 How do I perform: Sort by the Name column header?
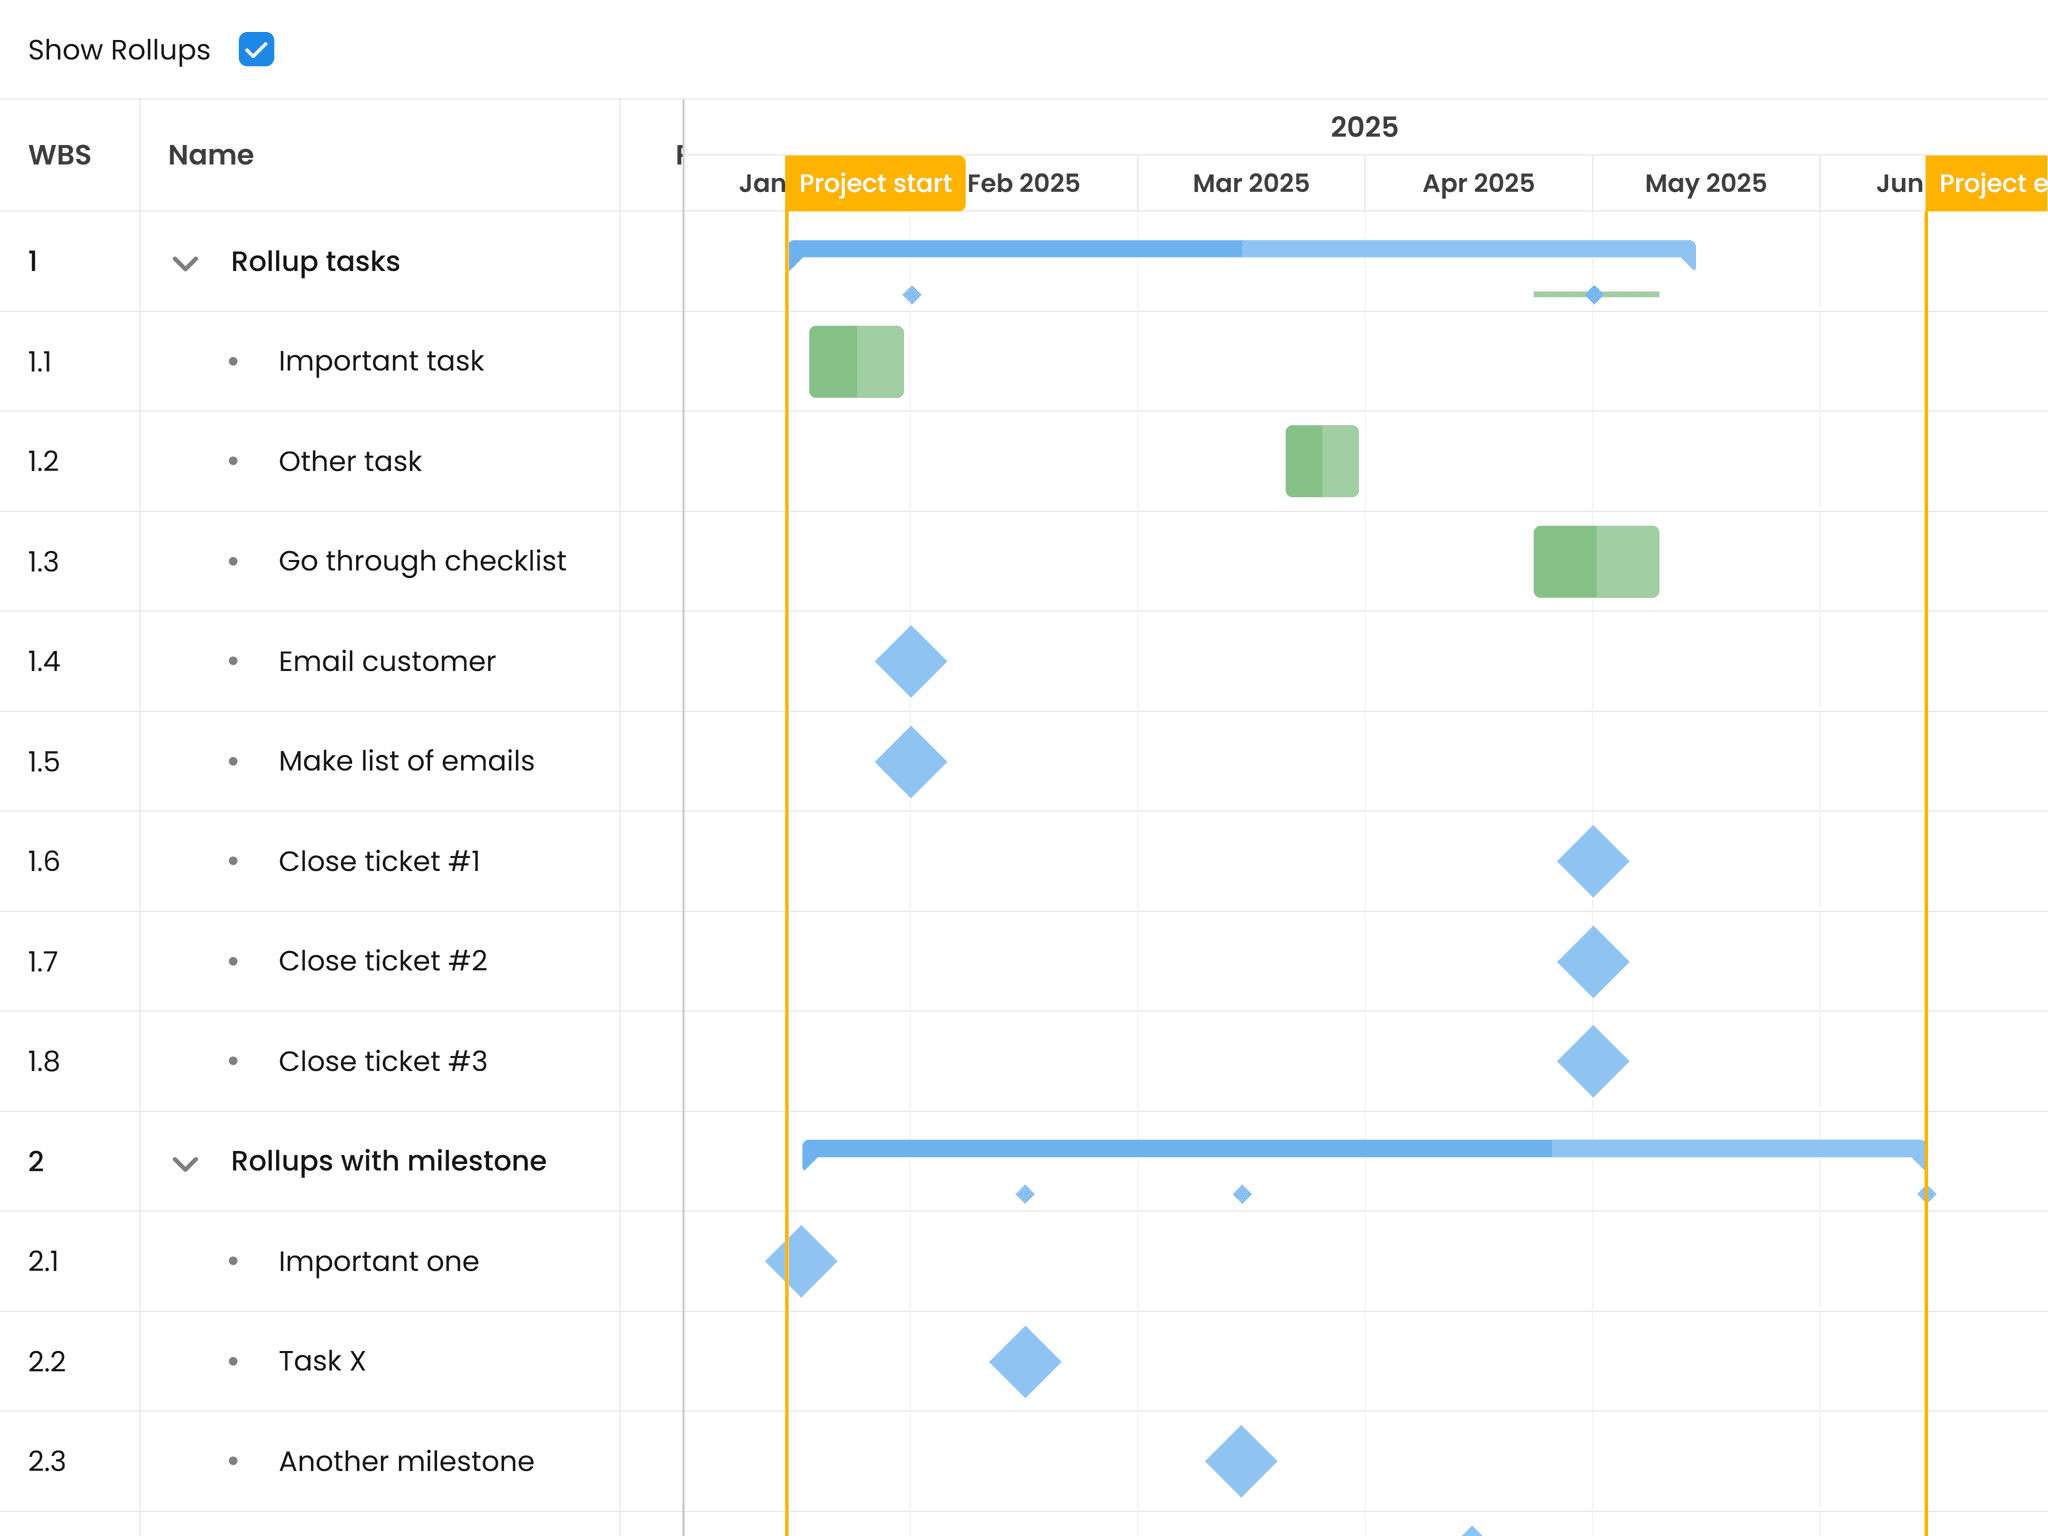[x=211, y=155]
